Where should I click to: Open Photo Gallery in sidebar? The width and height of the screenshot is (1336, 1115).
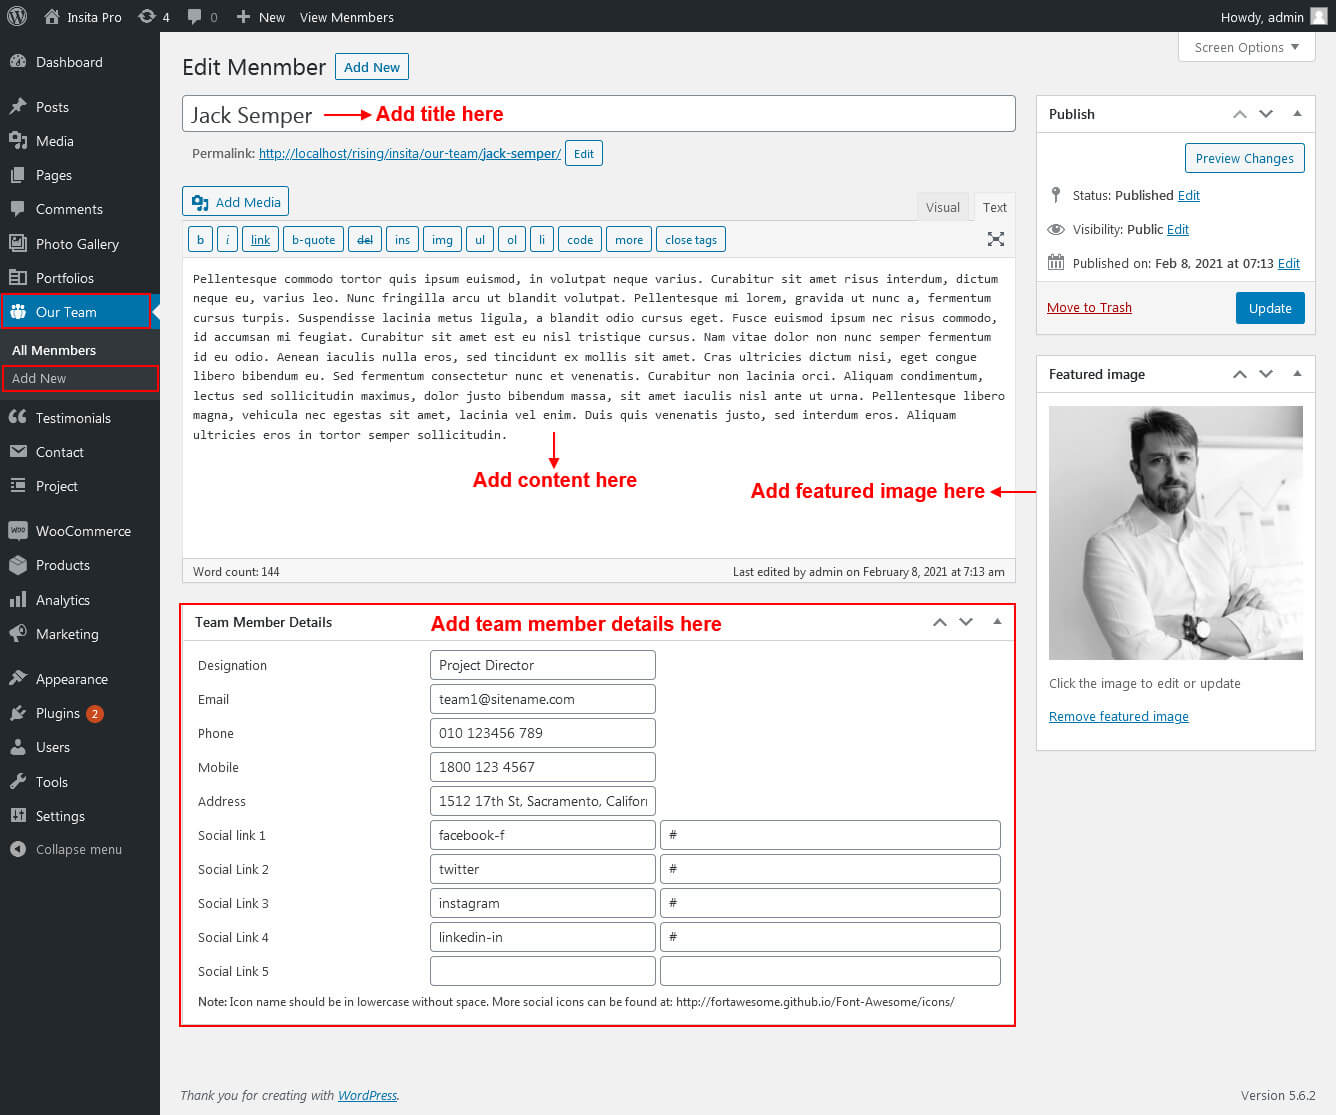point(77,244)
